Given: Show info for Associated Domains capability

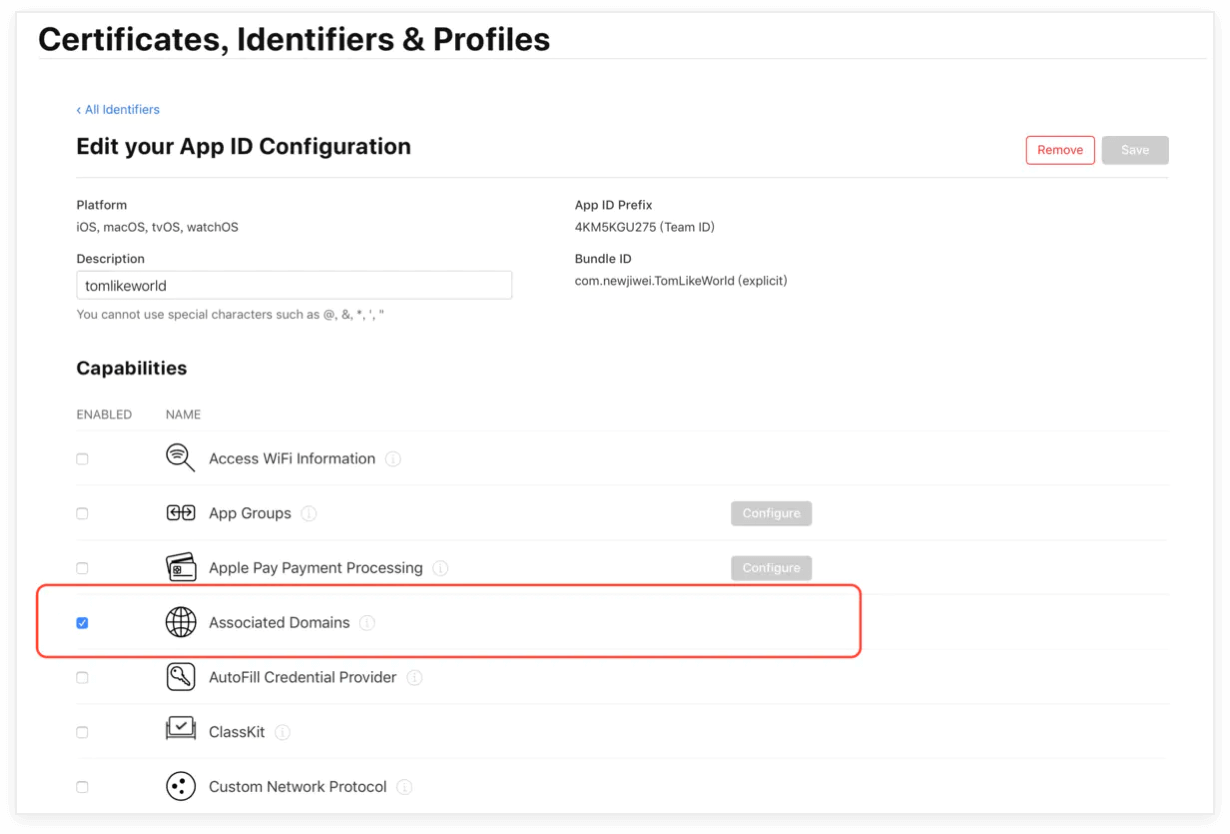Looking at the screenshot, I should tap(367, 623).
